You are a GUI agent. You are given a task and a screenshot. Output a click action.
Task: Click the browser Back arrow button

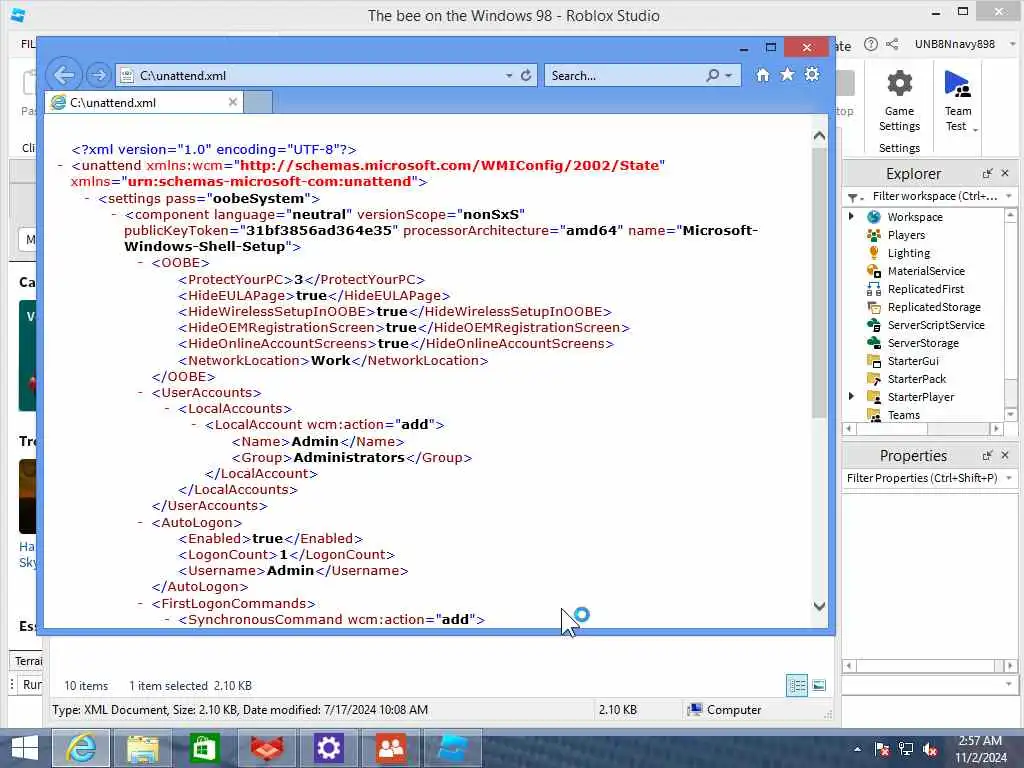coord(63,75)
